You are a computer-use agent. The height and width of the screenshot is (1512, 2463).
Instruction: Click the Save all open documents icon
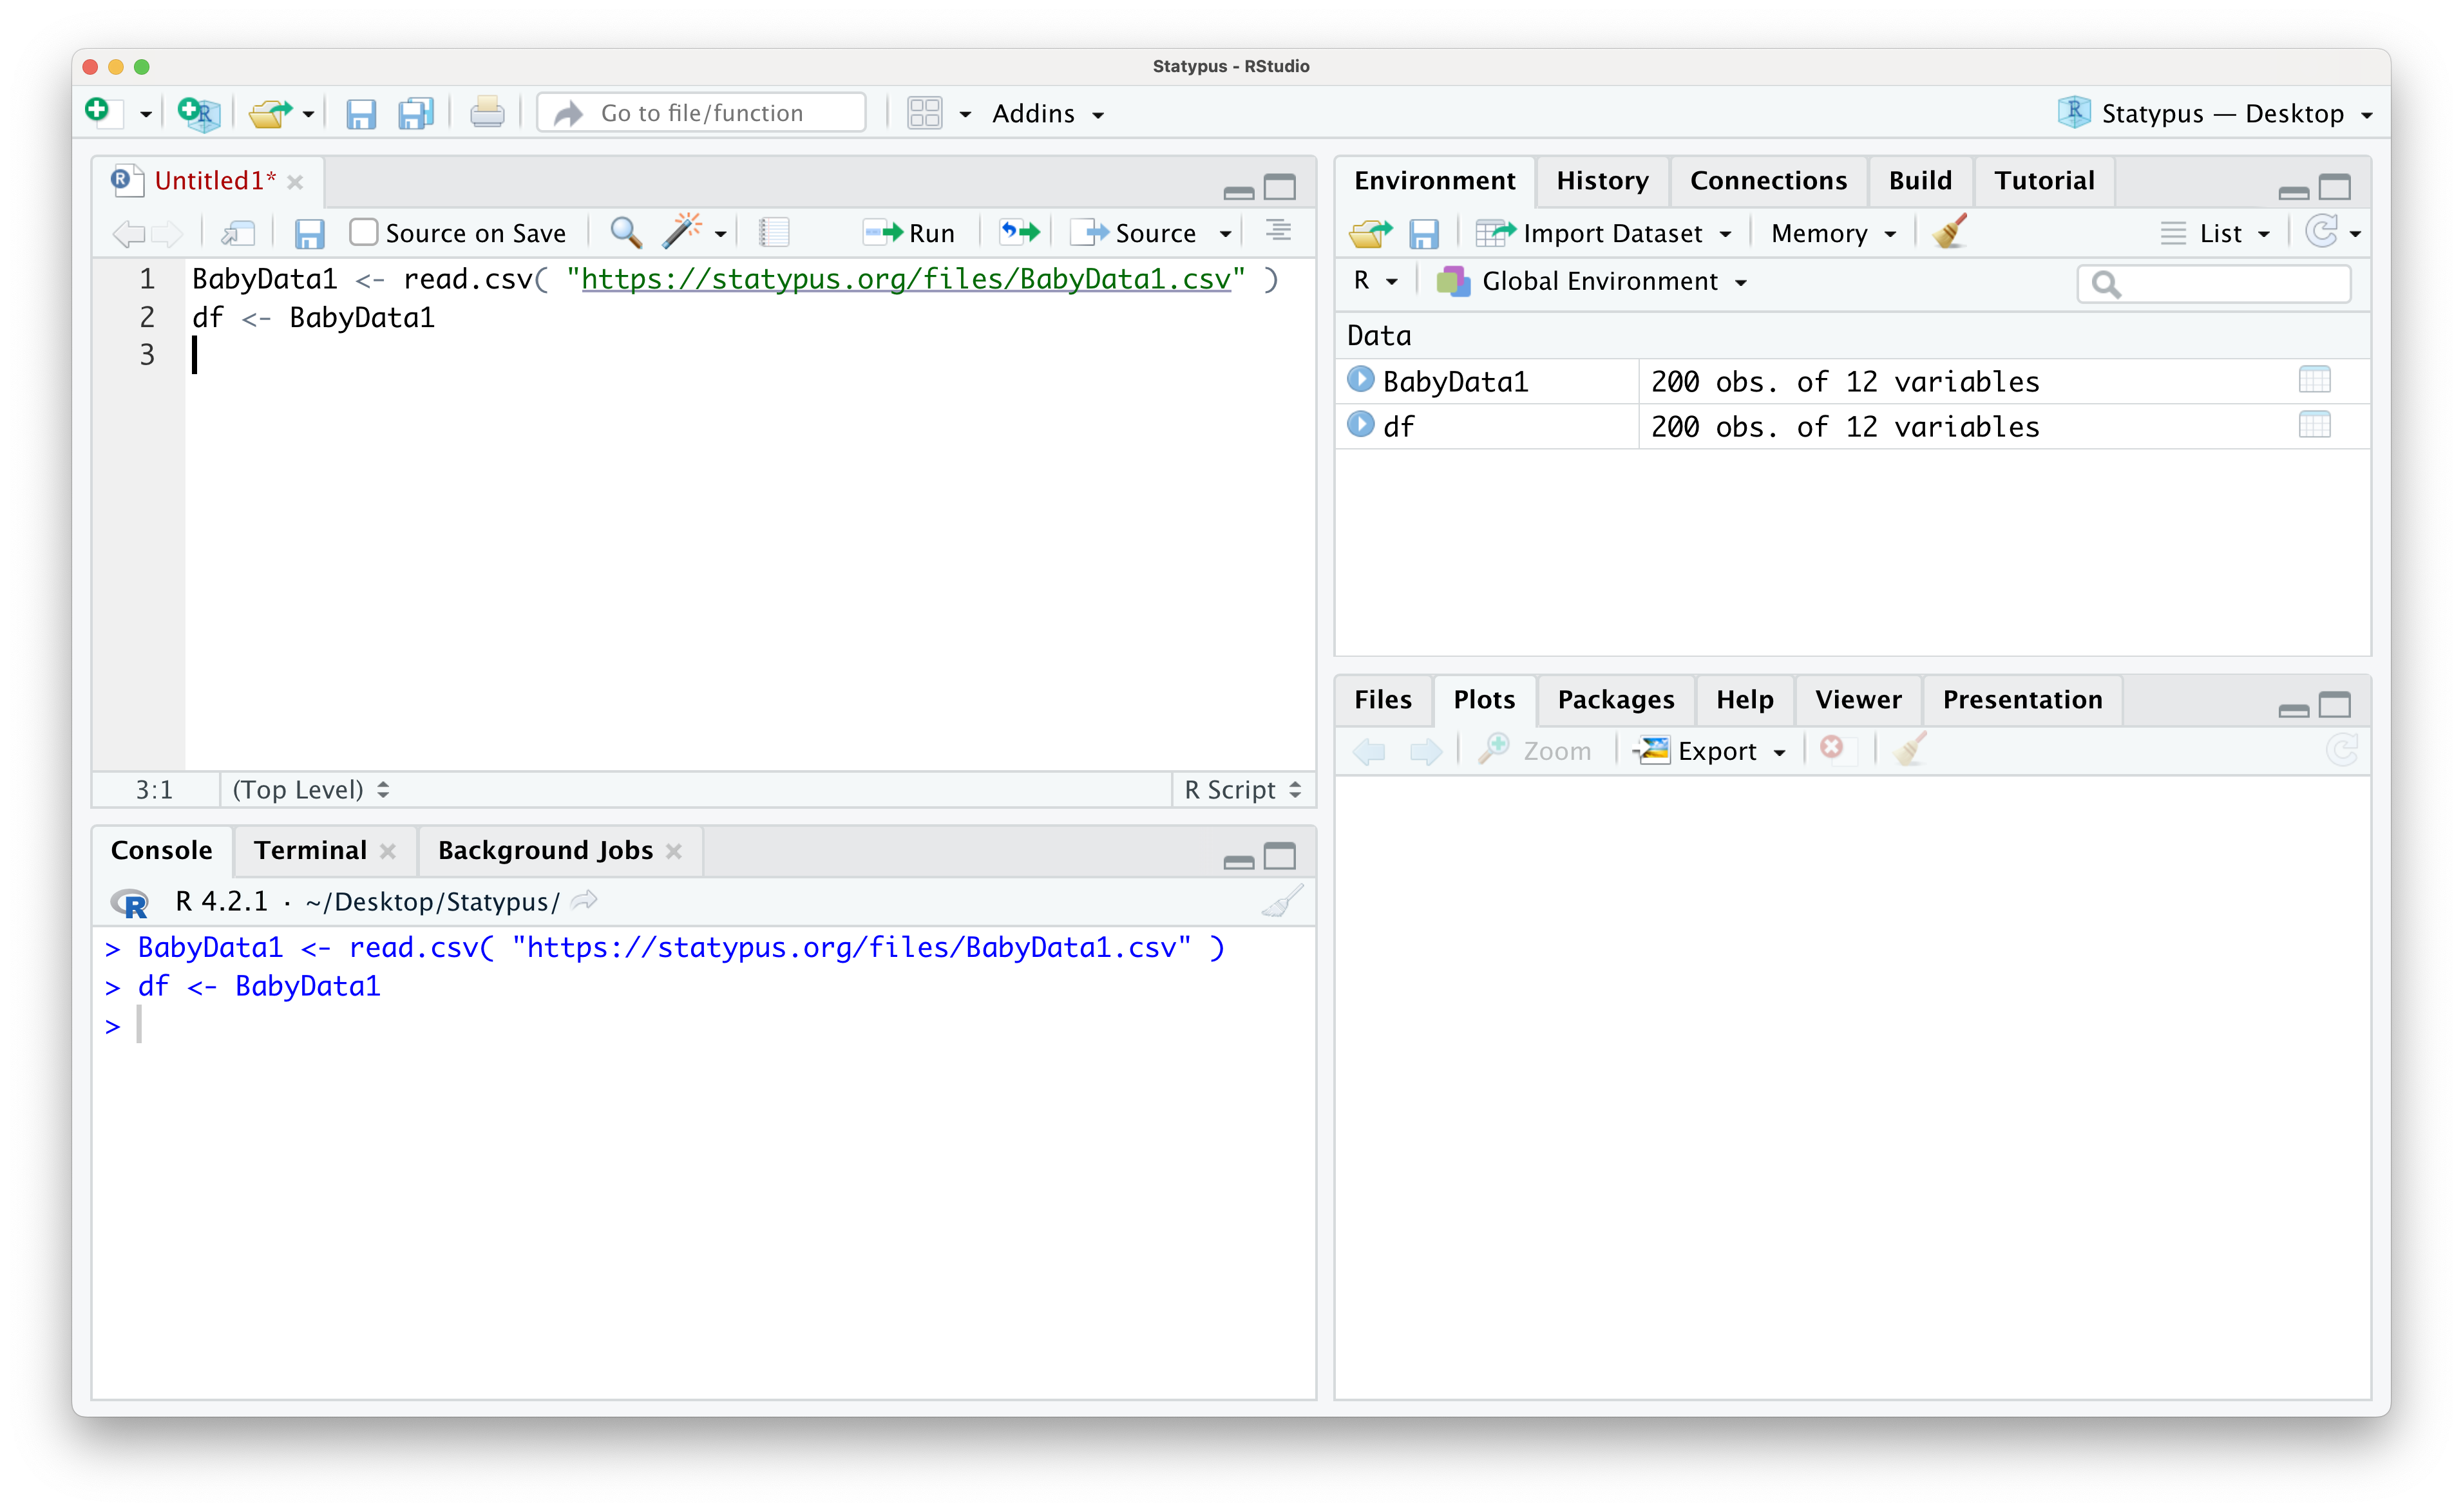click(x=415, y=113)
